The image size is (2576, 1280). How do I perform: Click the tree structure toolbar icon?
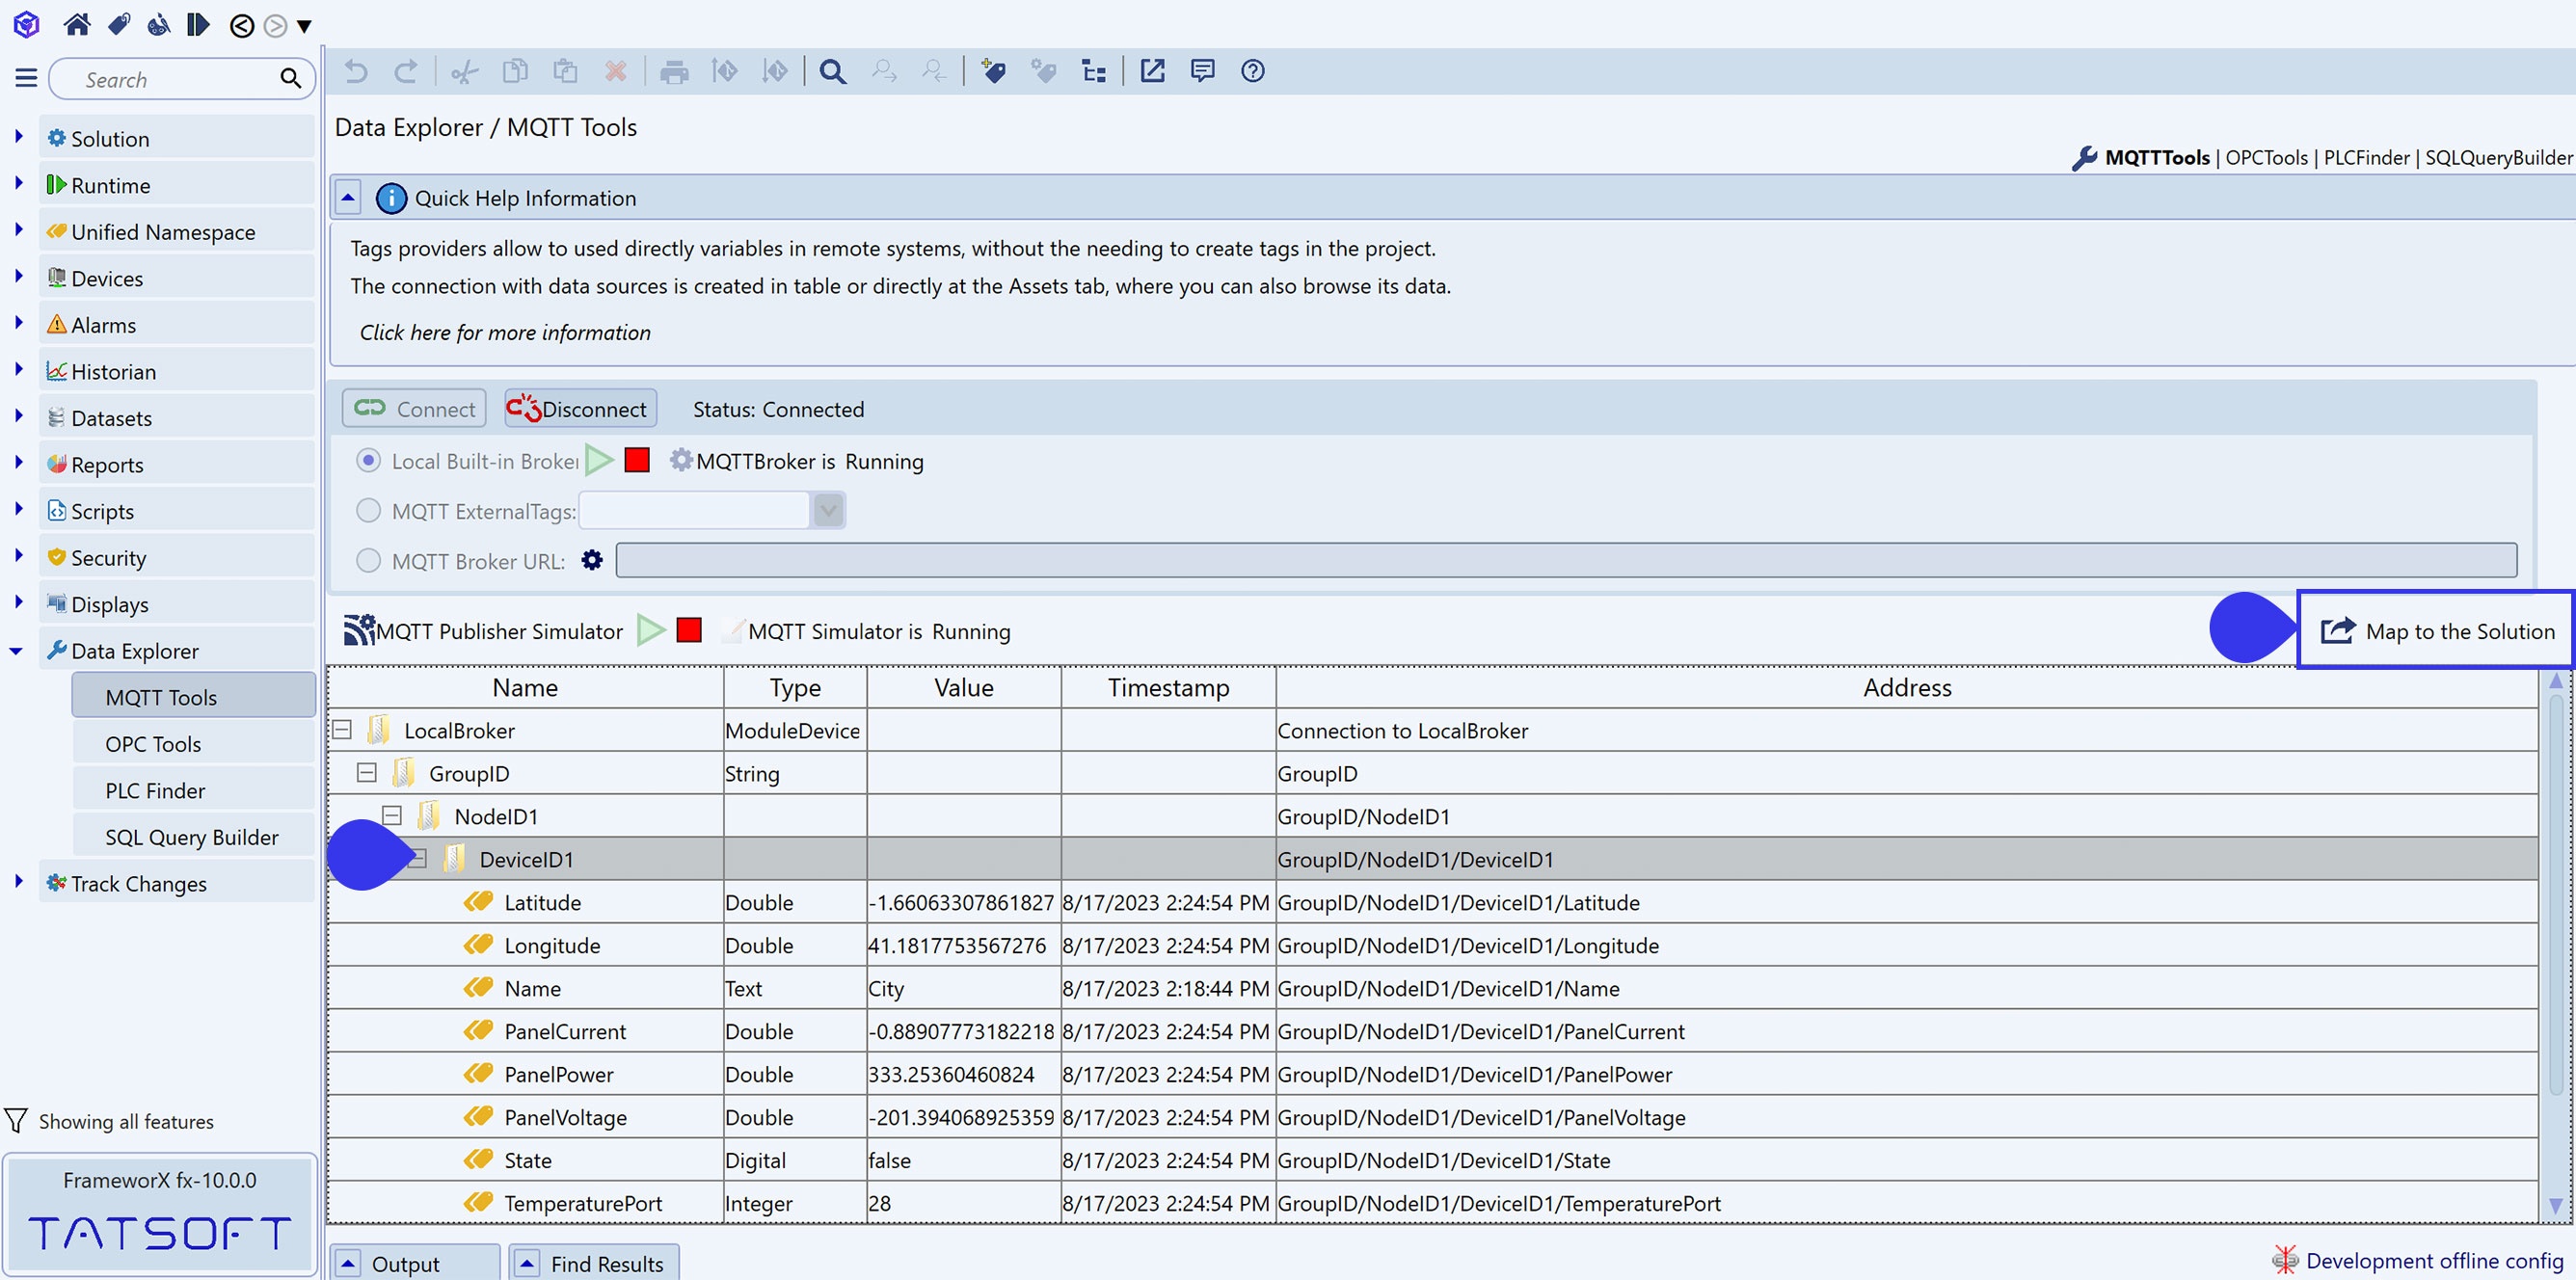(x=1094, y=71)
